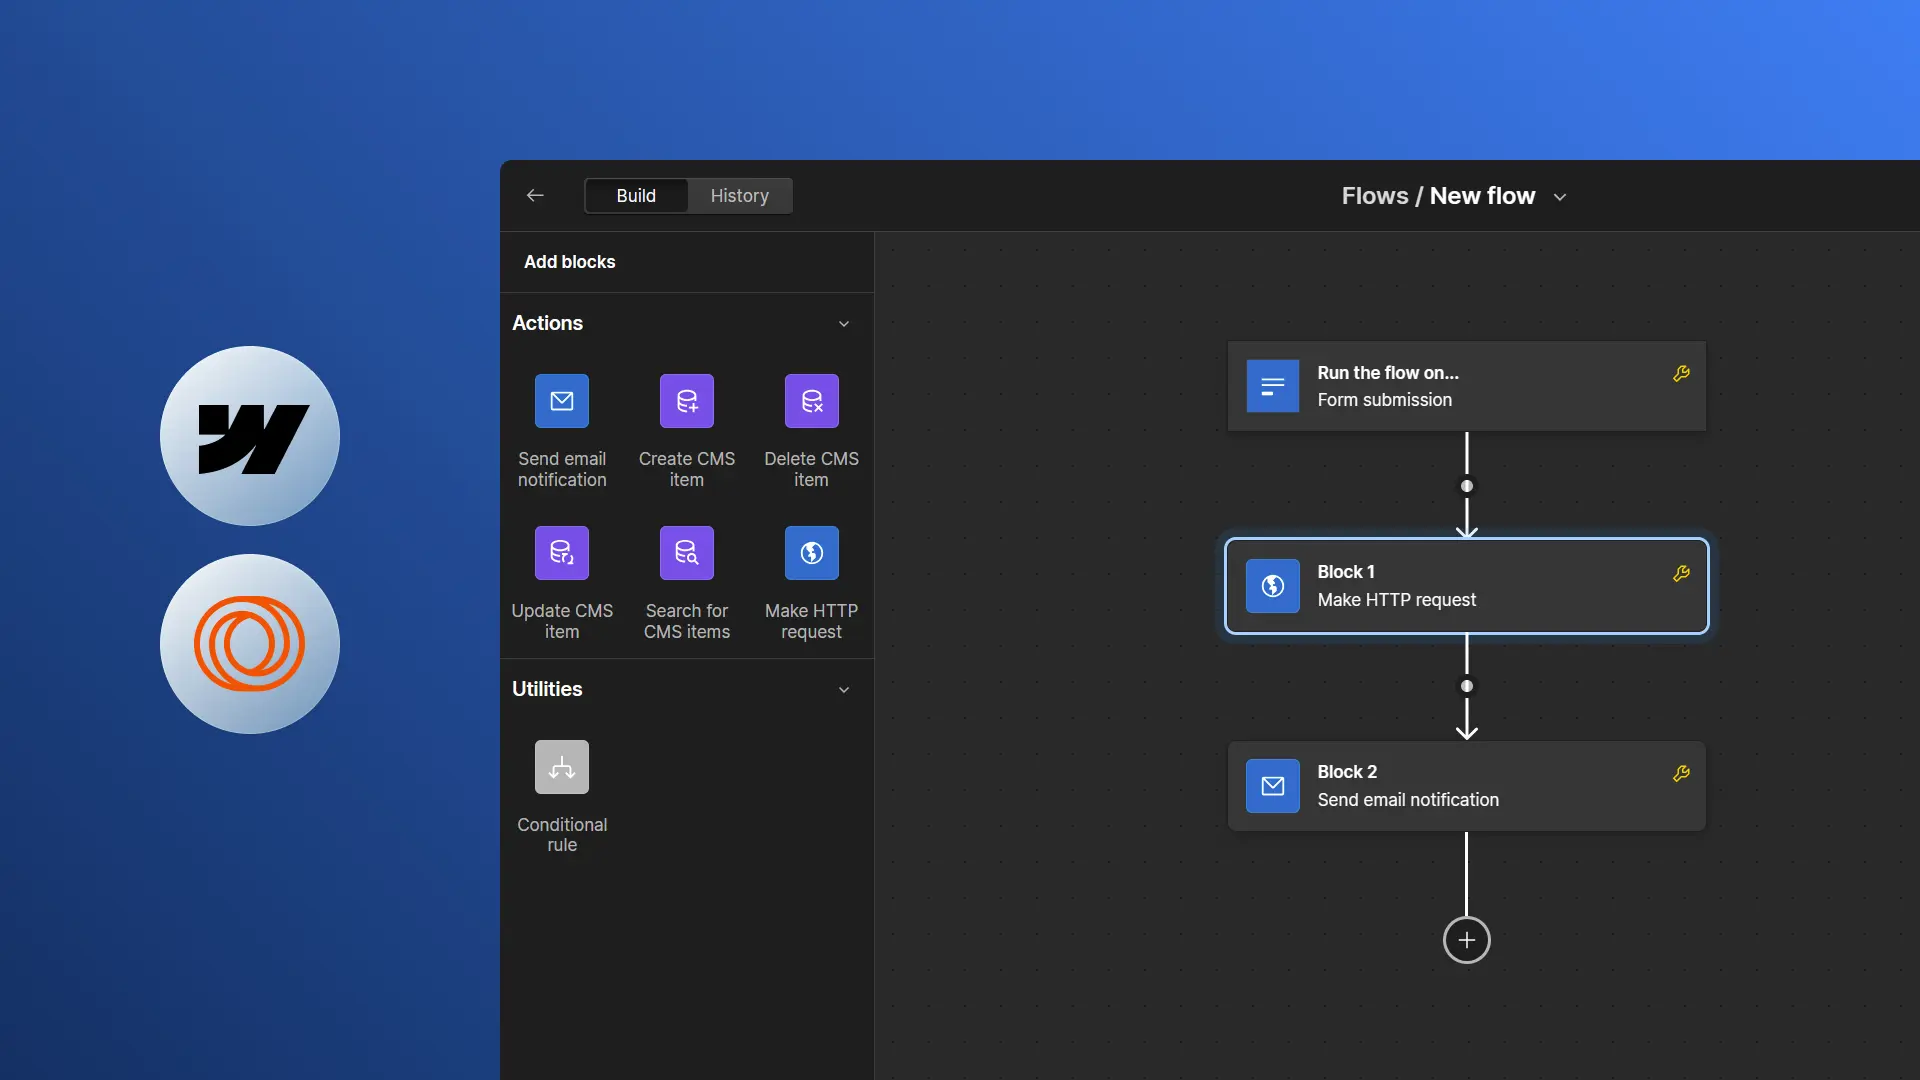Insert a block at the connector dot above Block 2
Viewport: 1920px width, 1080px height.
click(x=1467, y=686)
